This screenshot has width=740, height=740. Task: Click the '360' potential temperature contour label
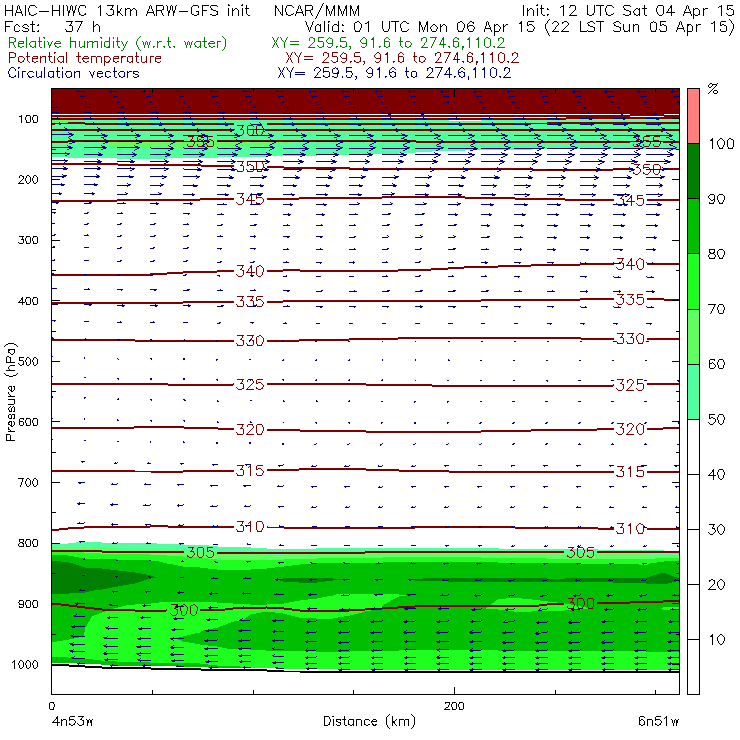point(250,130)
